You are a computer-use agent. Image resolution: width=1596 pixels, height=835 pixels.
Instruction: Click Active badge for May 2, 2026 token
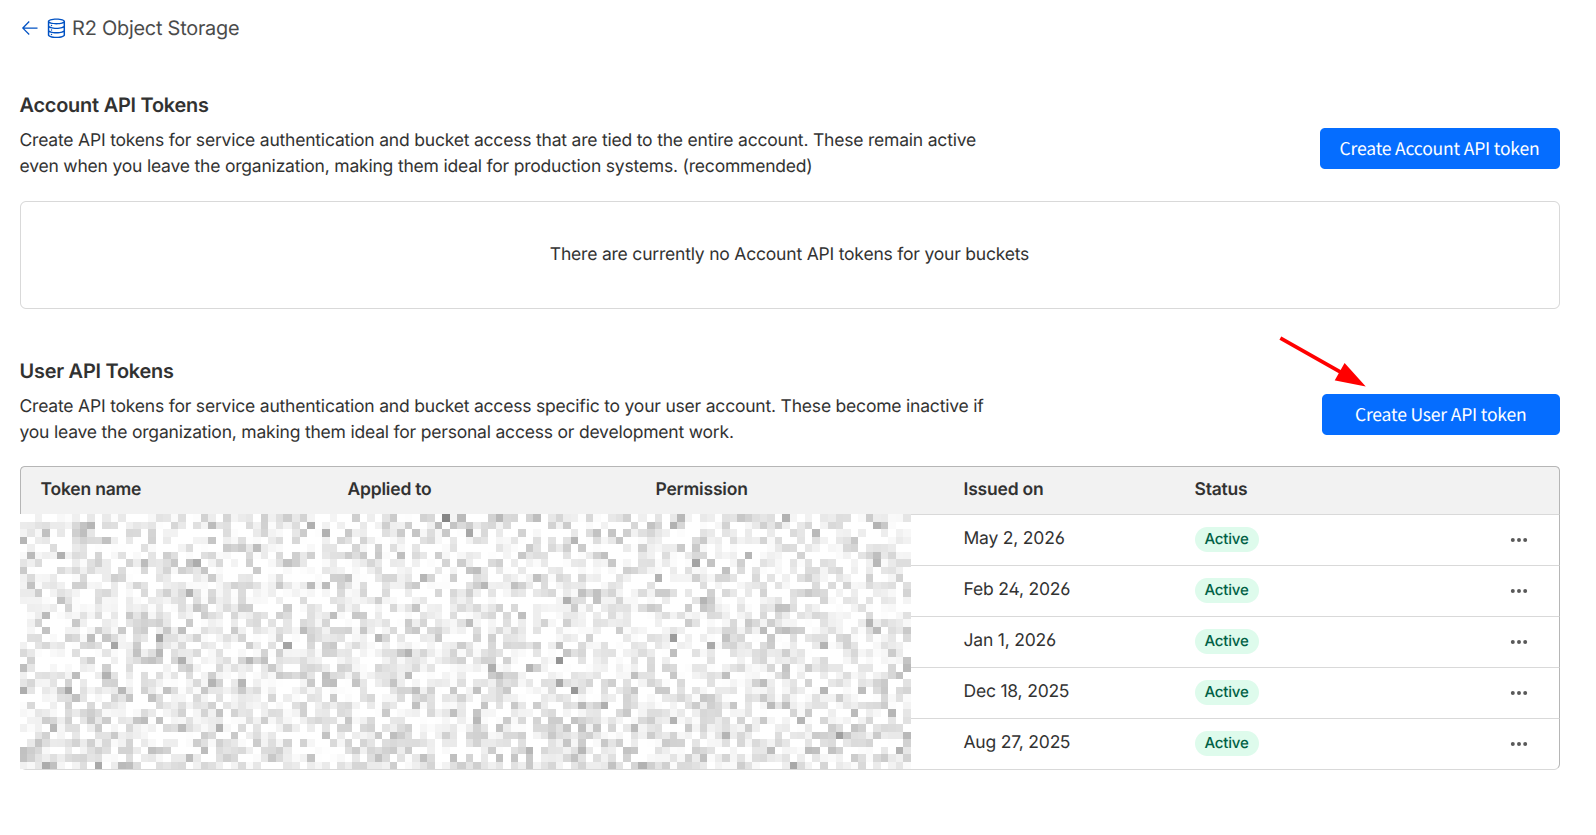point(1226,539)
